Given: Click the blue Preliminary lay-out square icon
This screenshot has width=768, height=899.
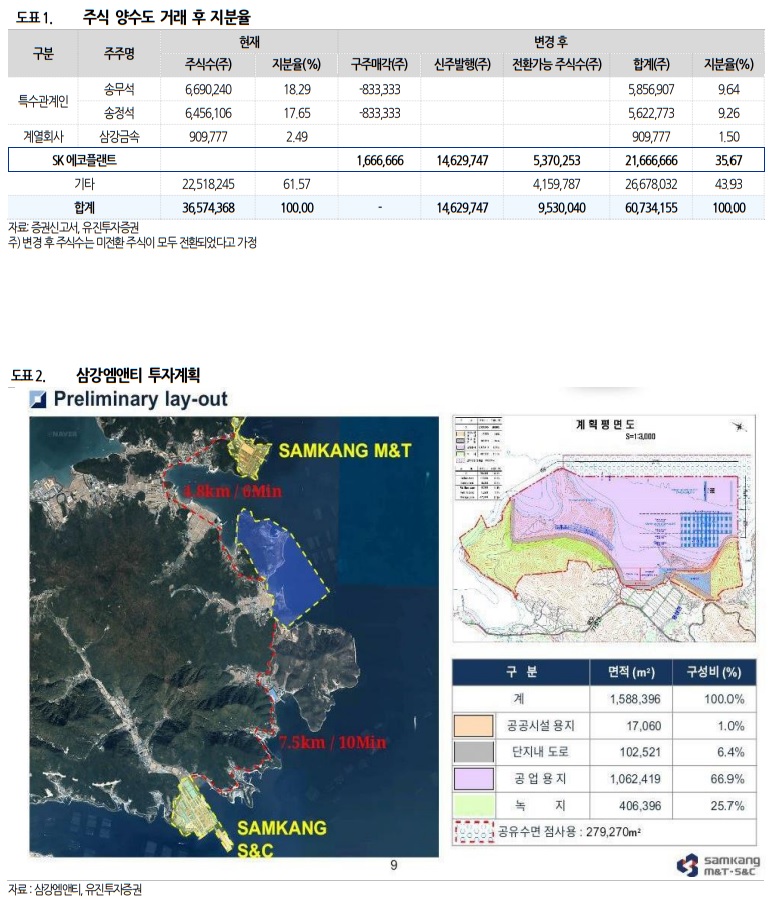Looking at the screenshot, I should [38, 399].
